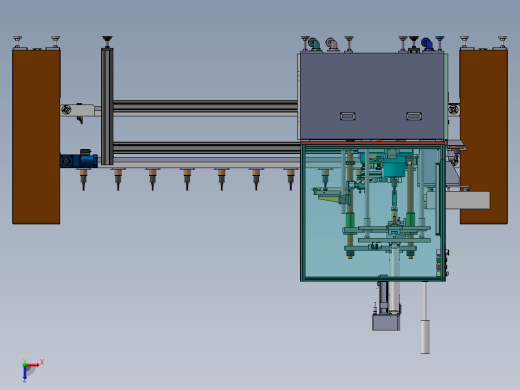Click the left handle slot on grey cover
Screen dimensions: 520x390
coord(348,116)
